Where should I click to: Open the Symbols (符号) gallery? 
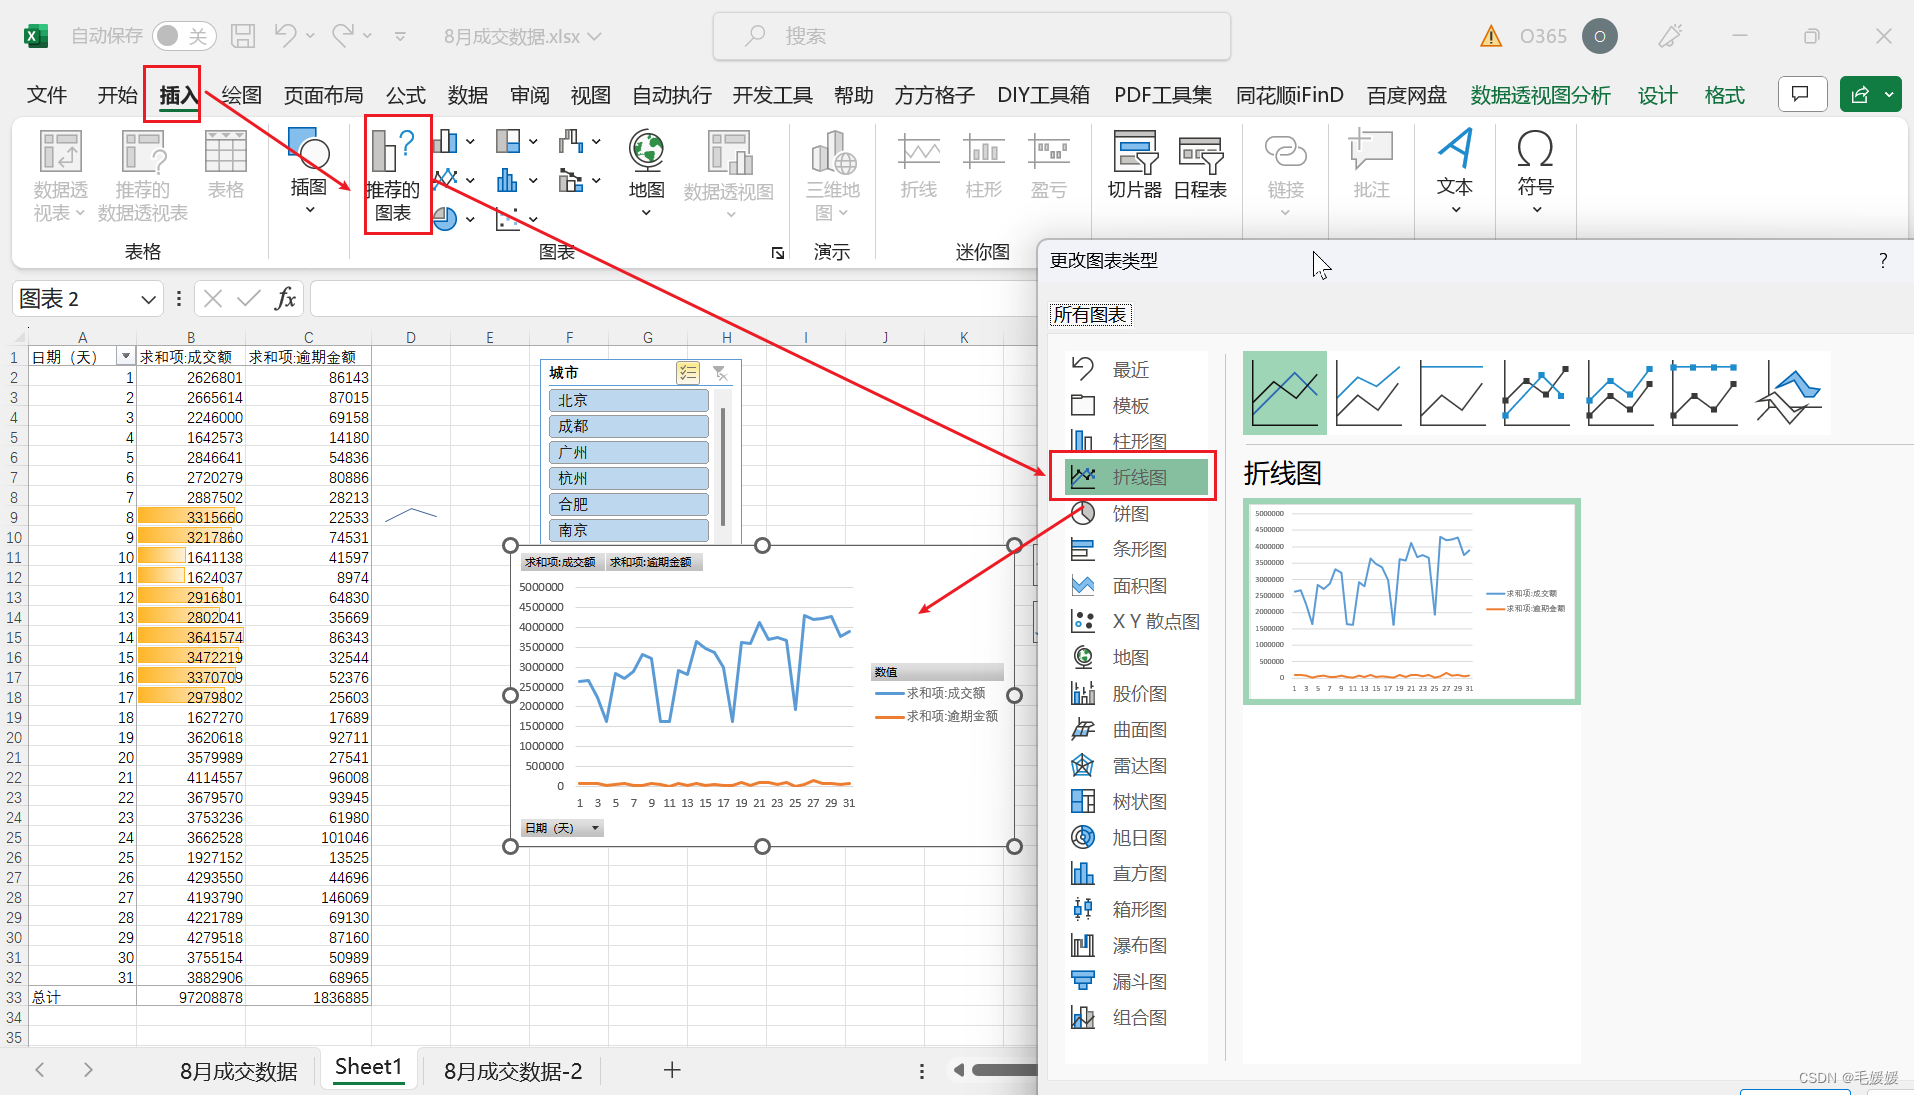(1536, 170)
